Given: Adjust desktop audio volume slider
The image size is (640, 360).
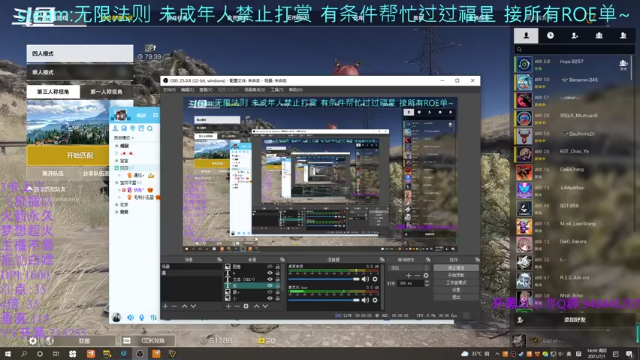Looking at the screenshot, I should coord(324,279).
